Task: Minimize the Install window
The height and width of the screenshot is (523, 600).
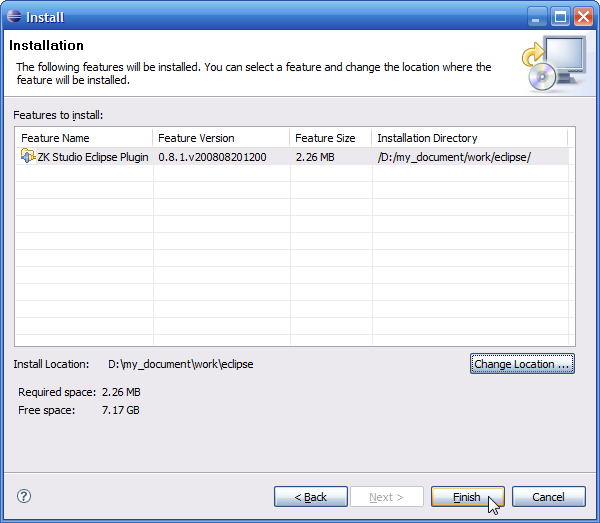Action: 536,17
